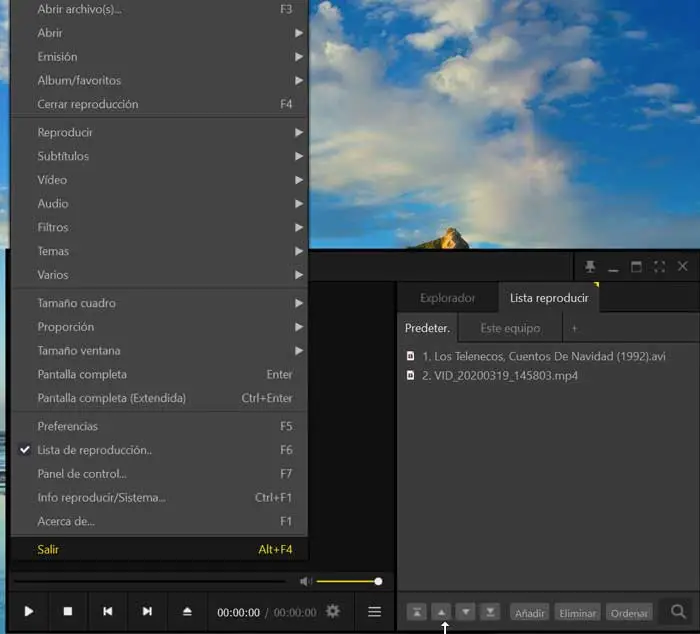Start playback with the play button
700x634 pixels.
click(29, 611)
